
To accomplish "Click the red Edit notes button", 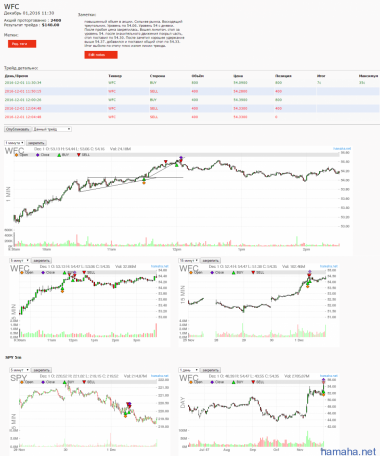I will click(x=101, y=55).
